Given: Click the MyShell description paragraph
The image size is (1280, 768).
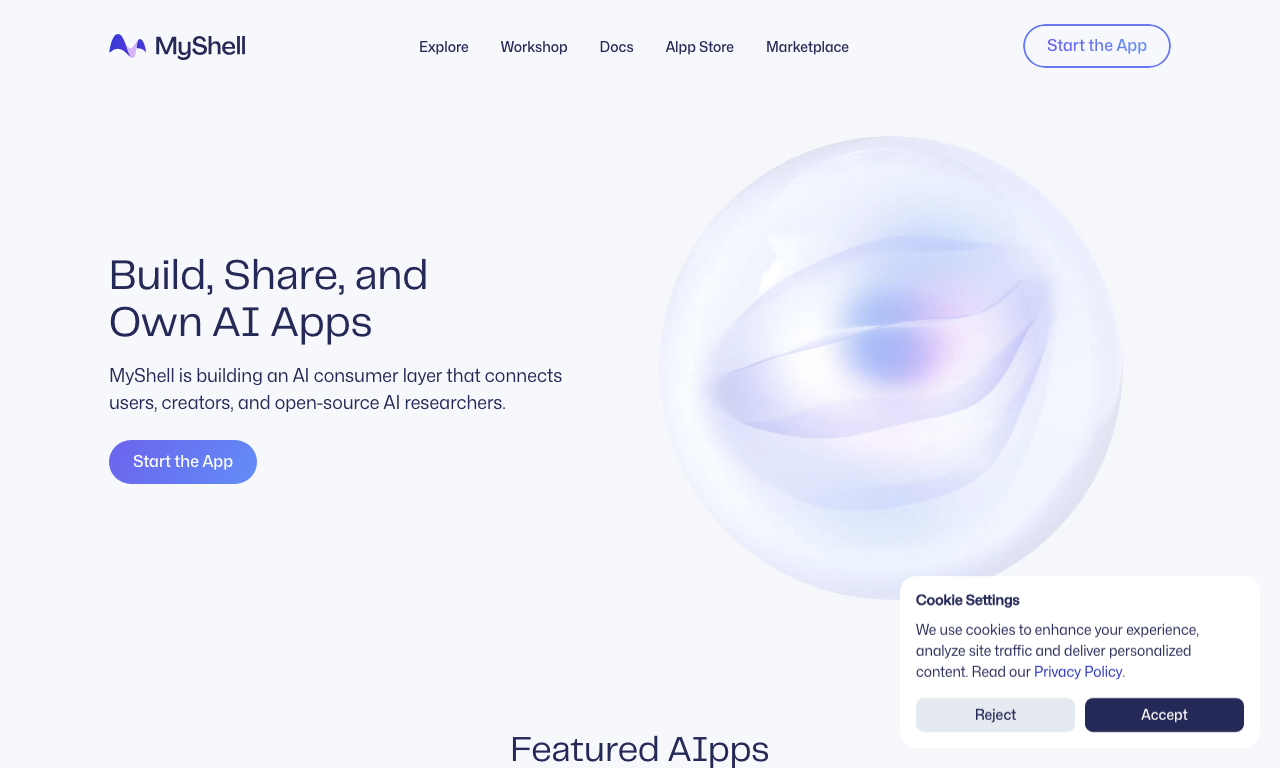Looking at the screenshot, I should coord(336,389).
